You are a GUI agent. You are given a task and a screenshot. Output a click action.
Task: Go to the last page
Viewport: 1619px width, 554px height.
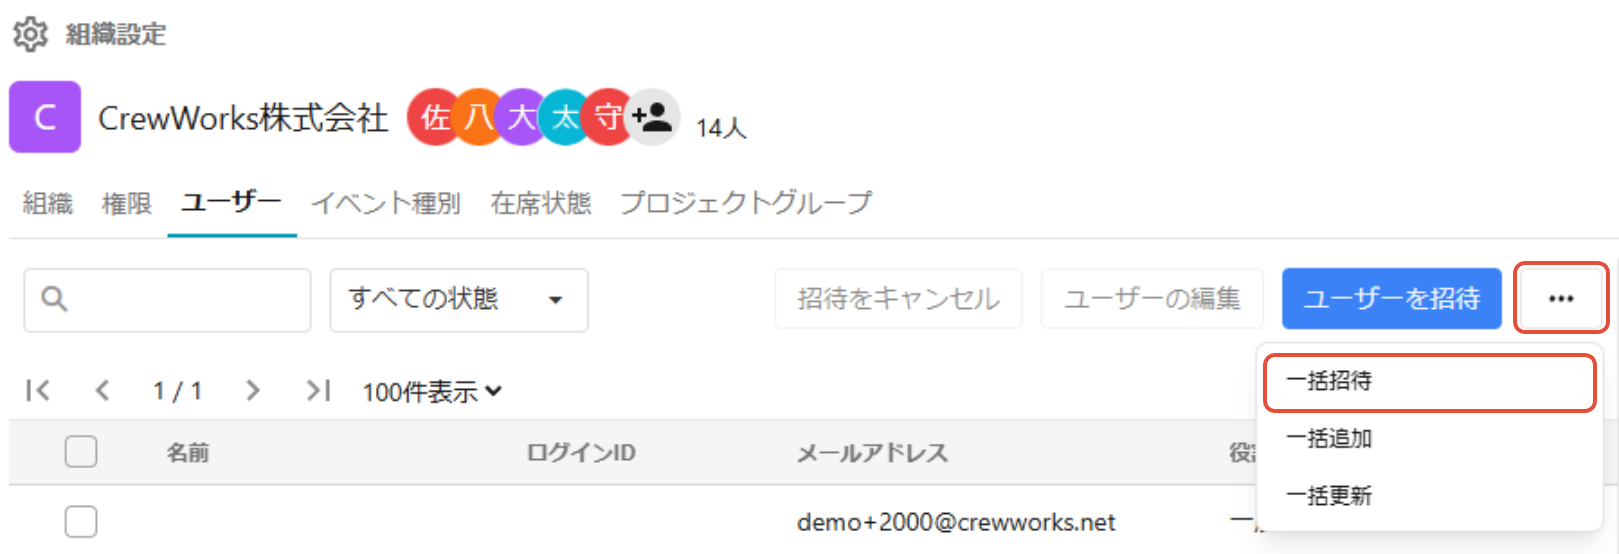(x=318, y=390)
